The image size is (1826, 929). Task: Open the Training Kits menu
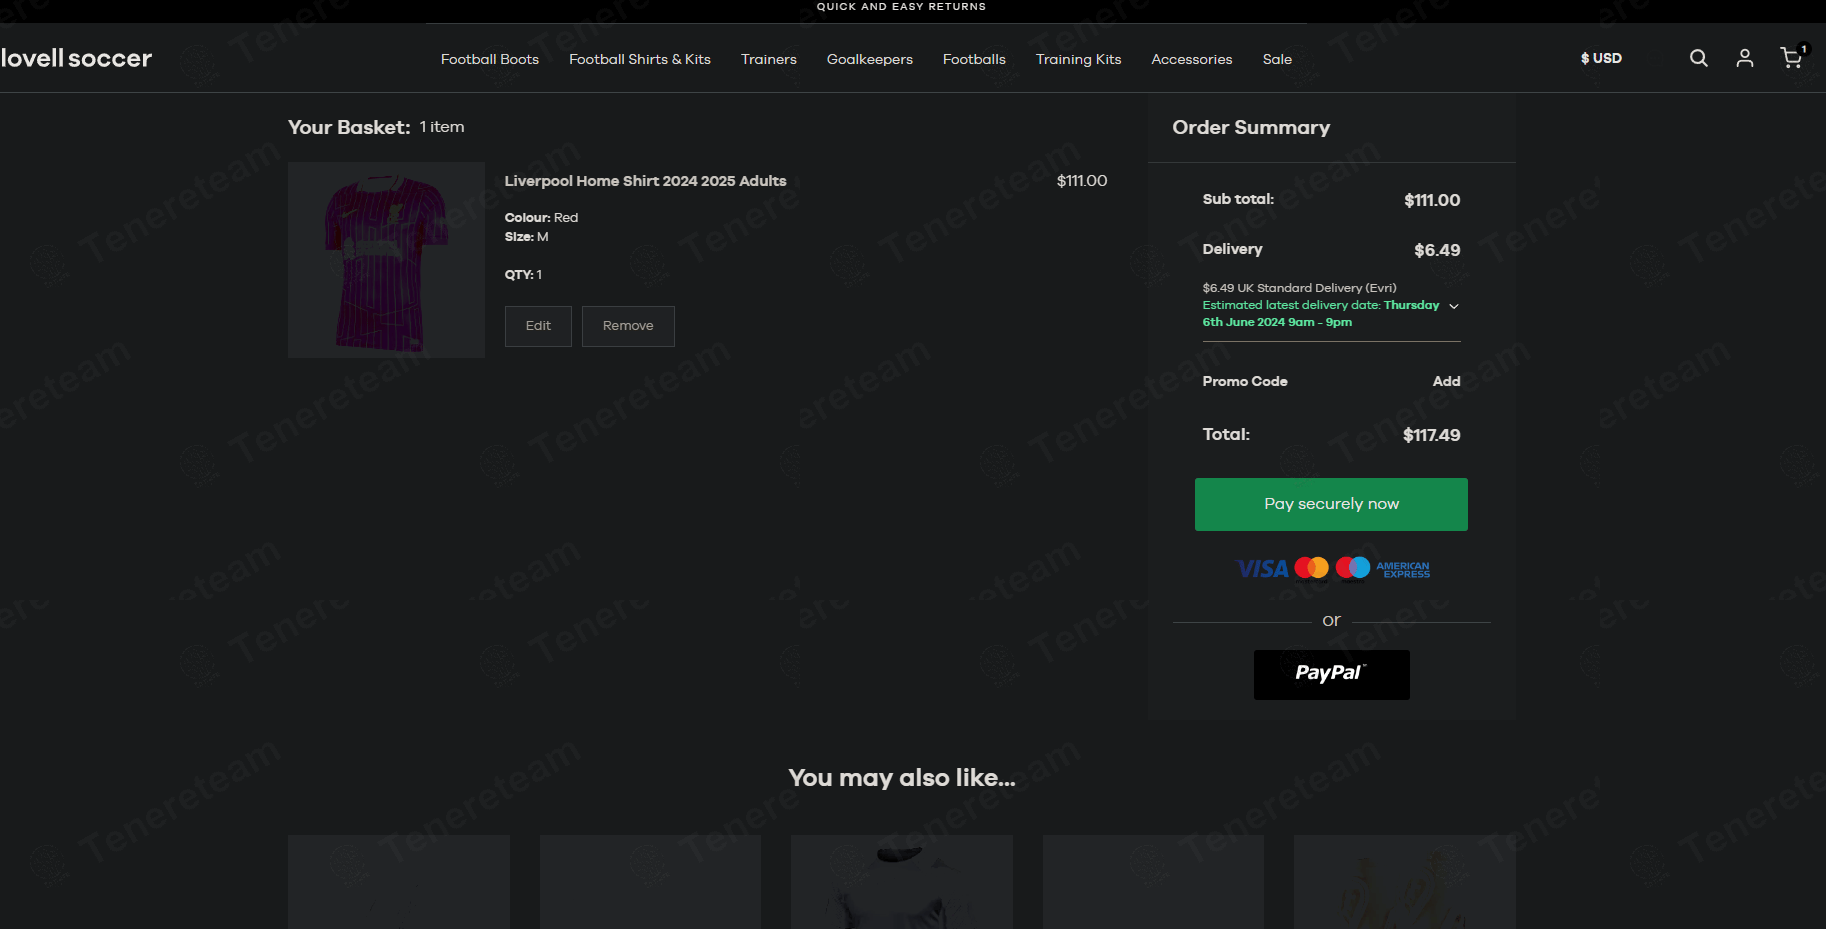coord(1078,59)
